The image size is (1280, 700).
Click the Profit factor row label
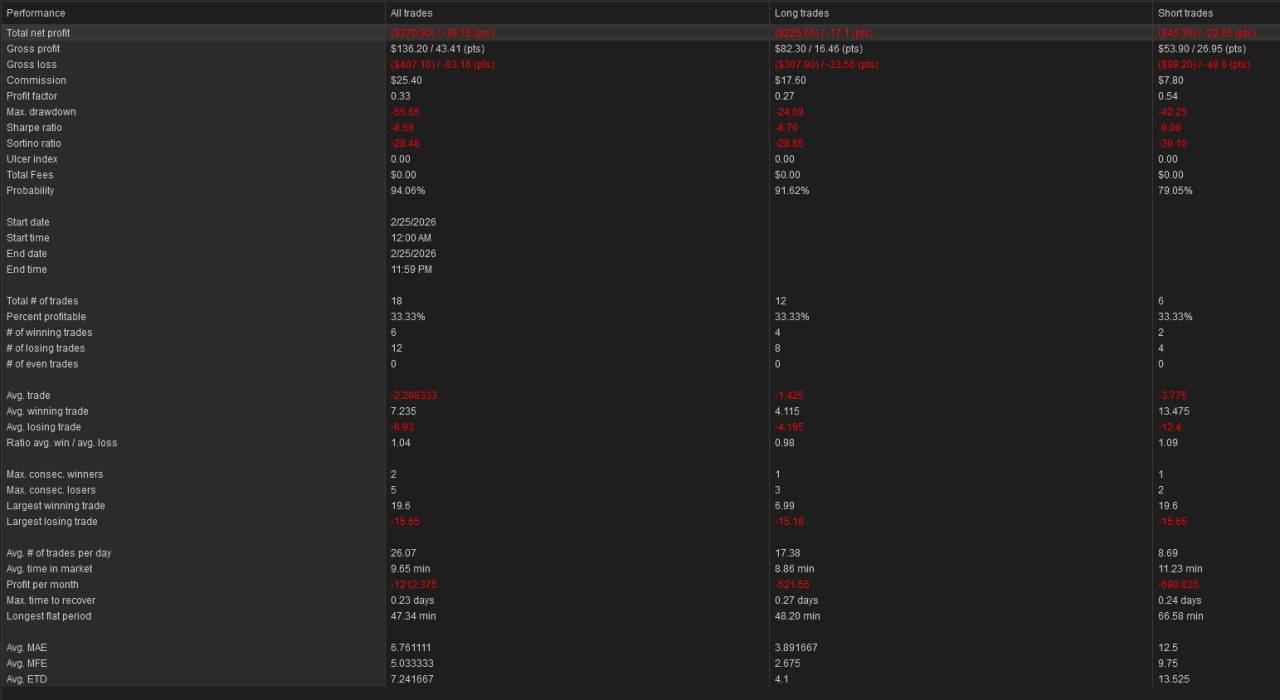(33, 96)
